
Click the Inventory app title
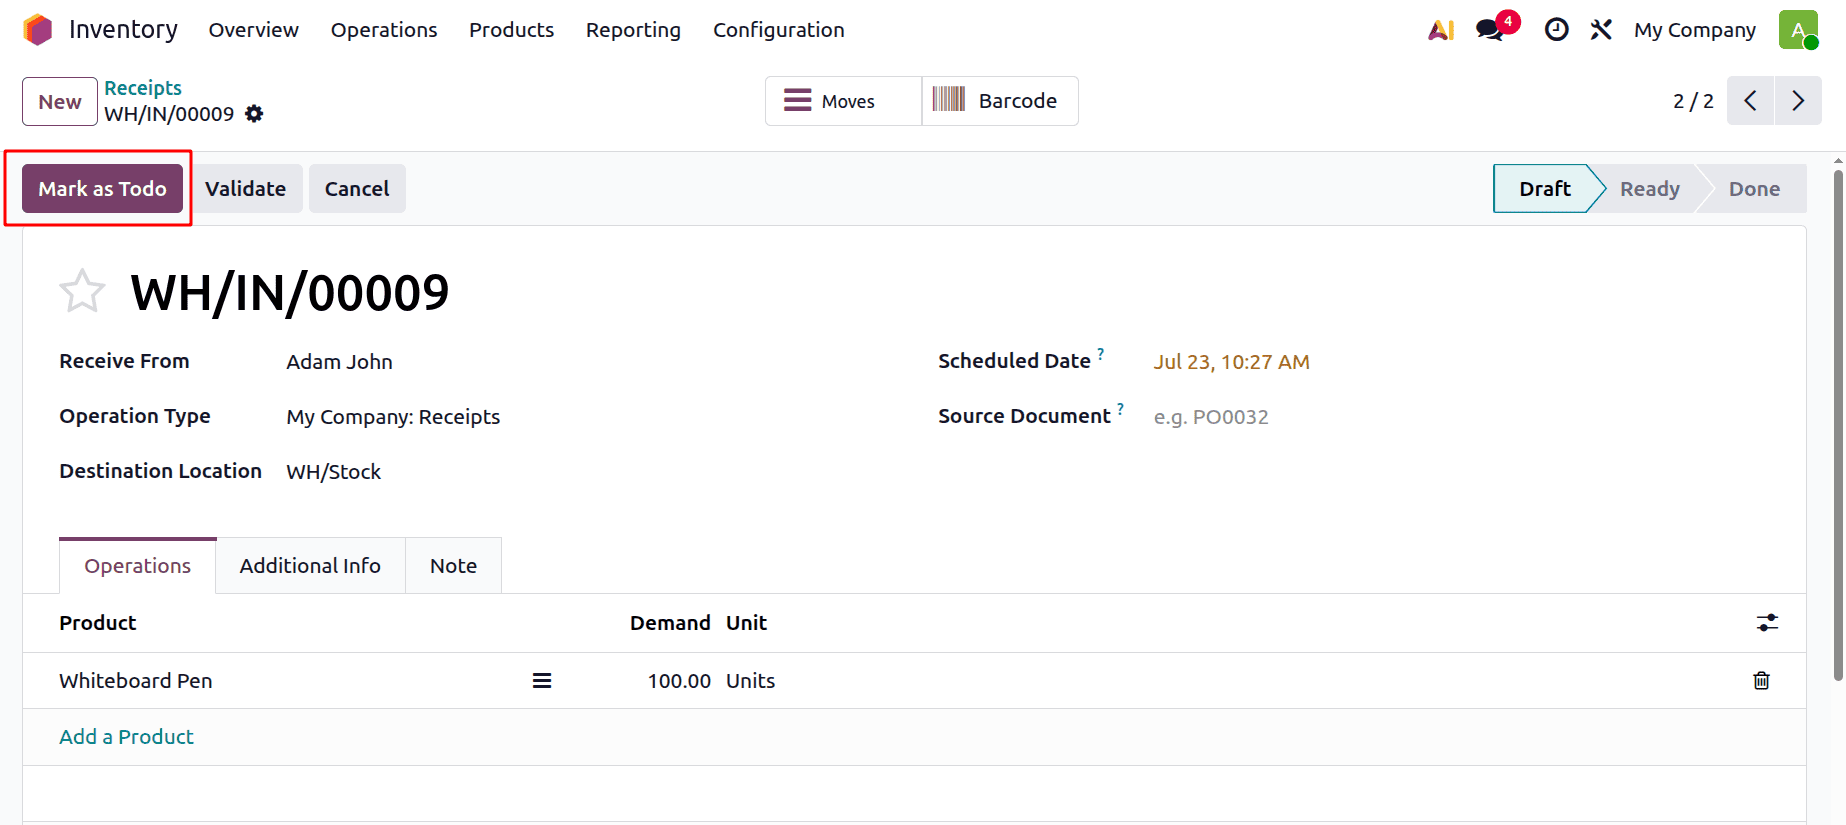pyautogui.click(x=123, y=30)
